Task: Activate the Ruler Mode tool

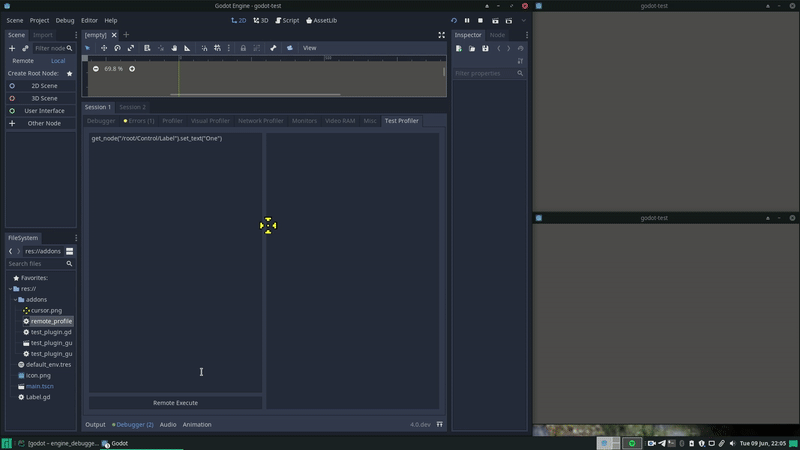Action: coord(187,48)
